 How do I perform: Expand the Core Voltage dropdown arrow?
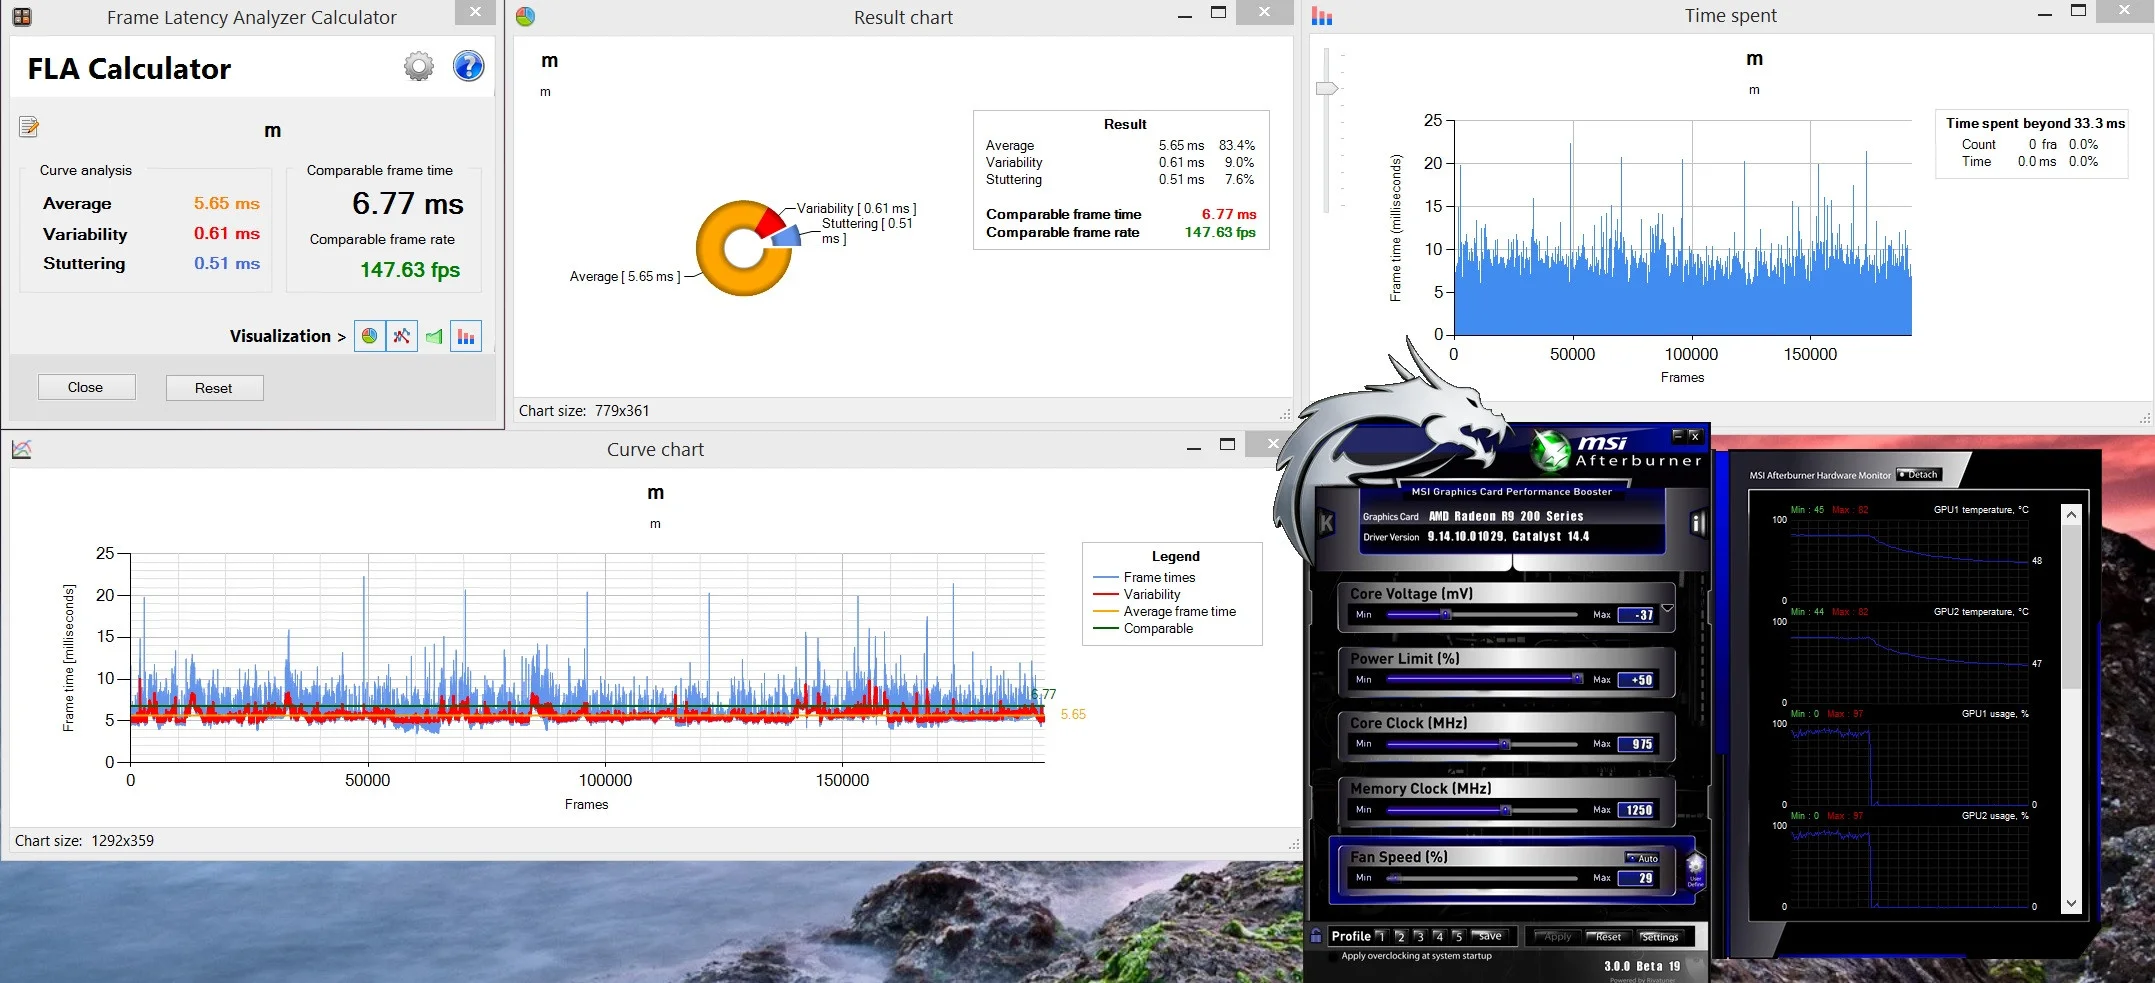[x=1667, y=608]
